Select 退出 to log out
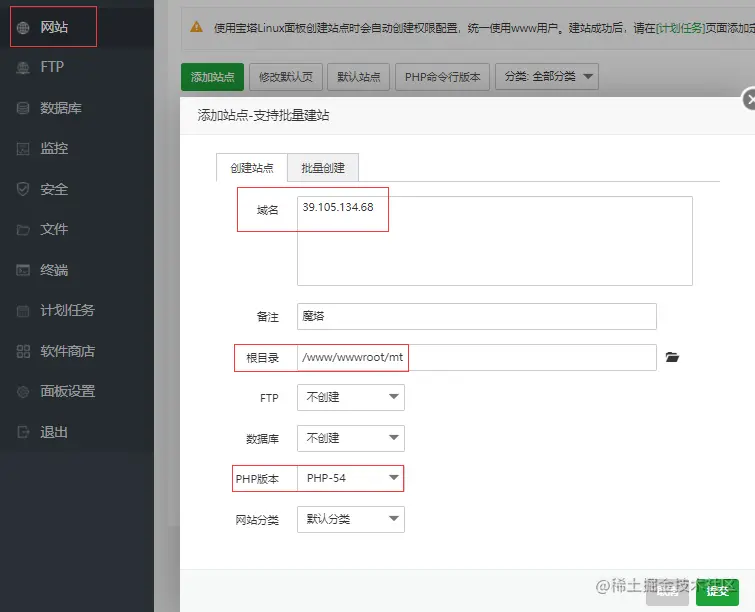The image size is (755, 612). [54, 432]
